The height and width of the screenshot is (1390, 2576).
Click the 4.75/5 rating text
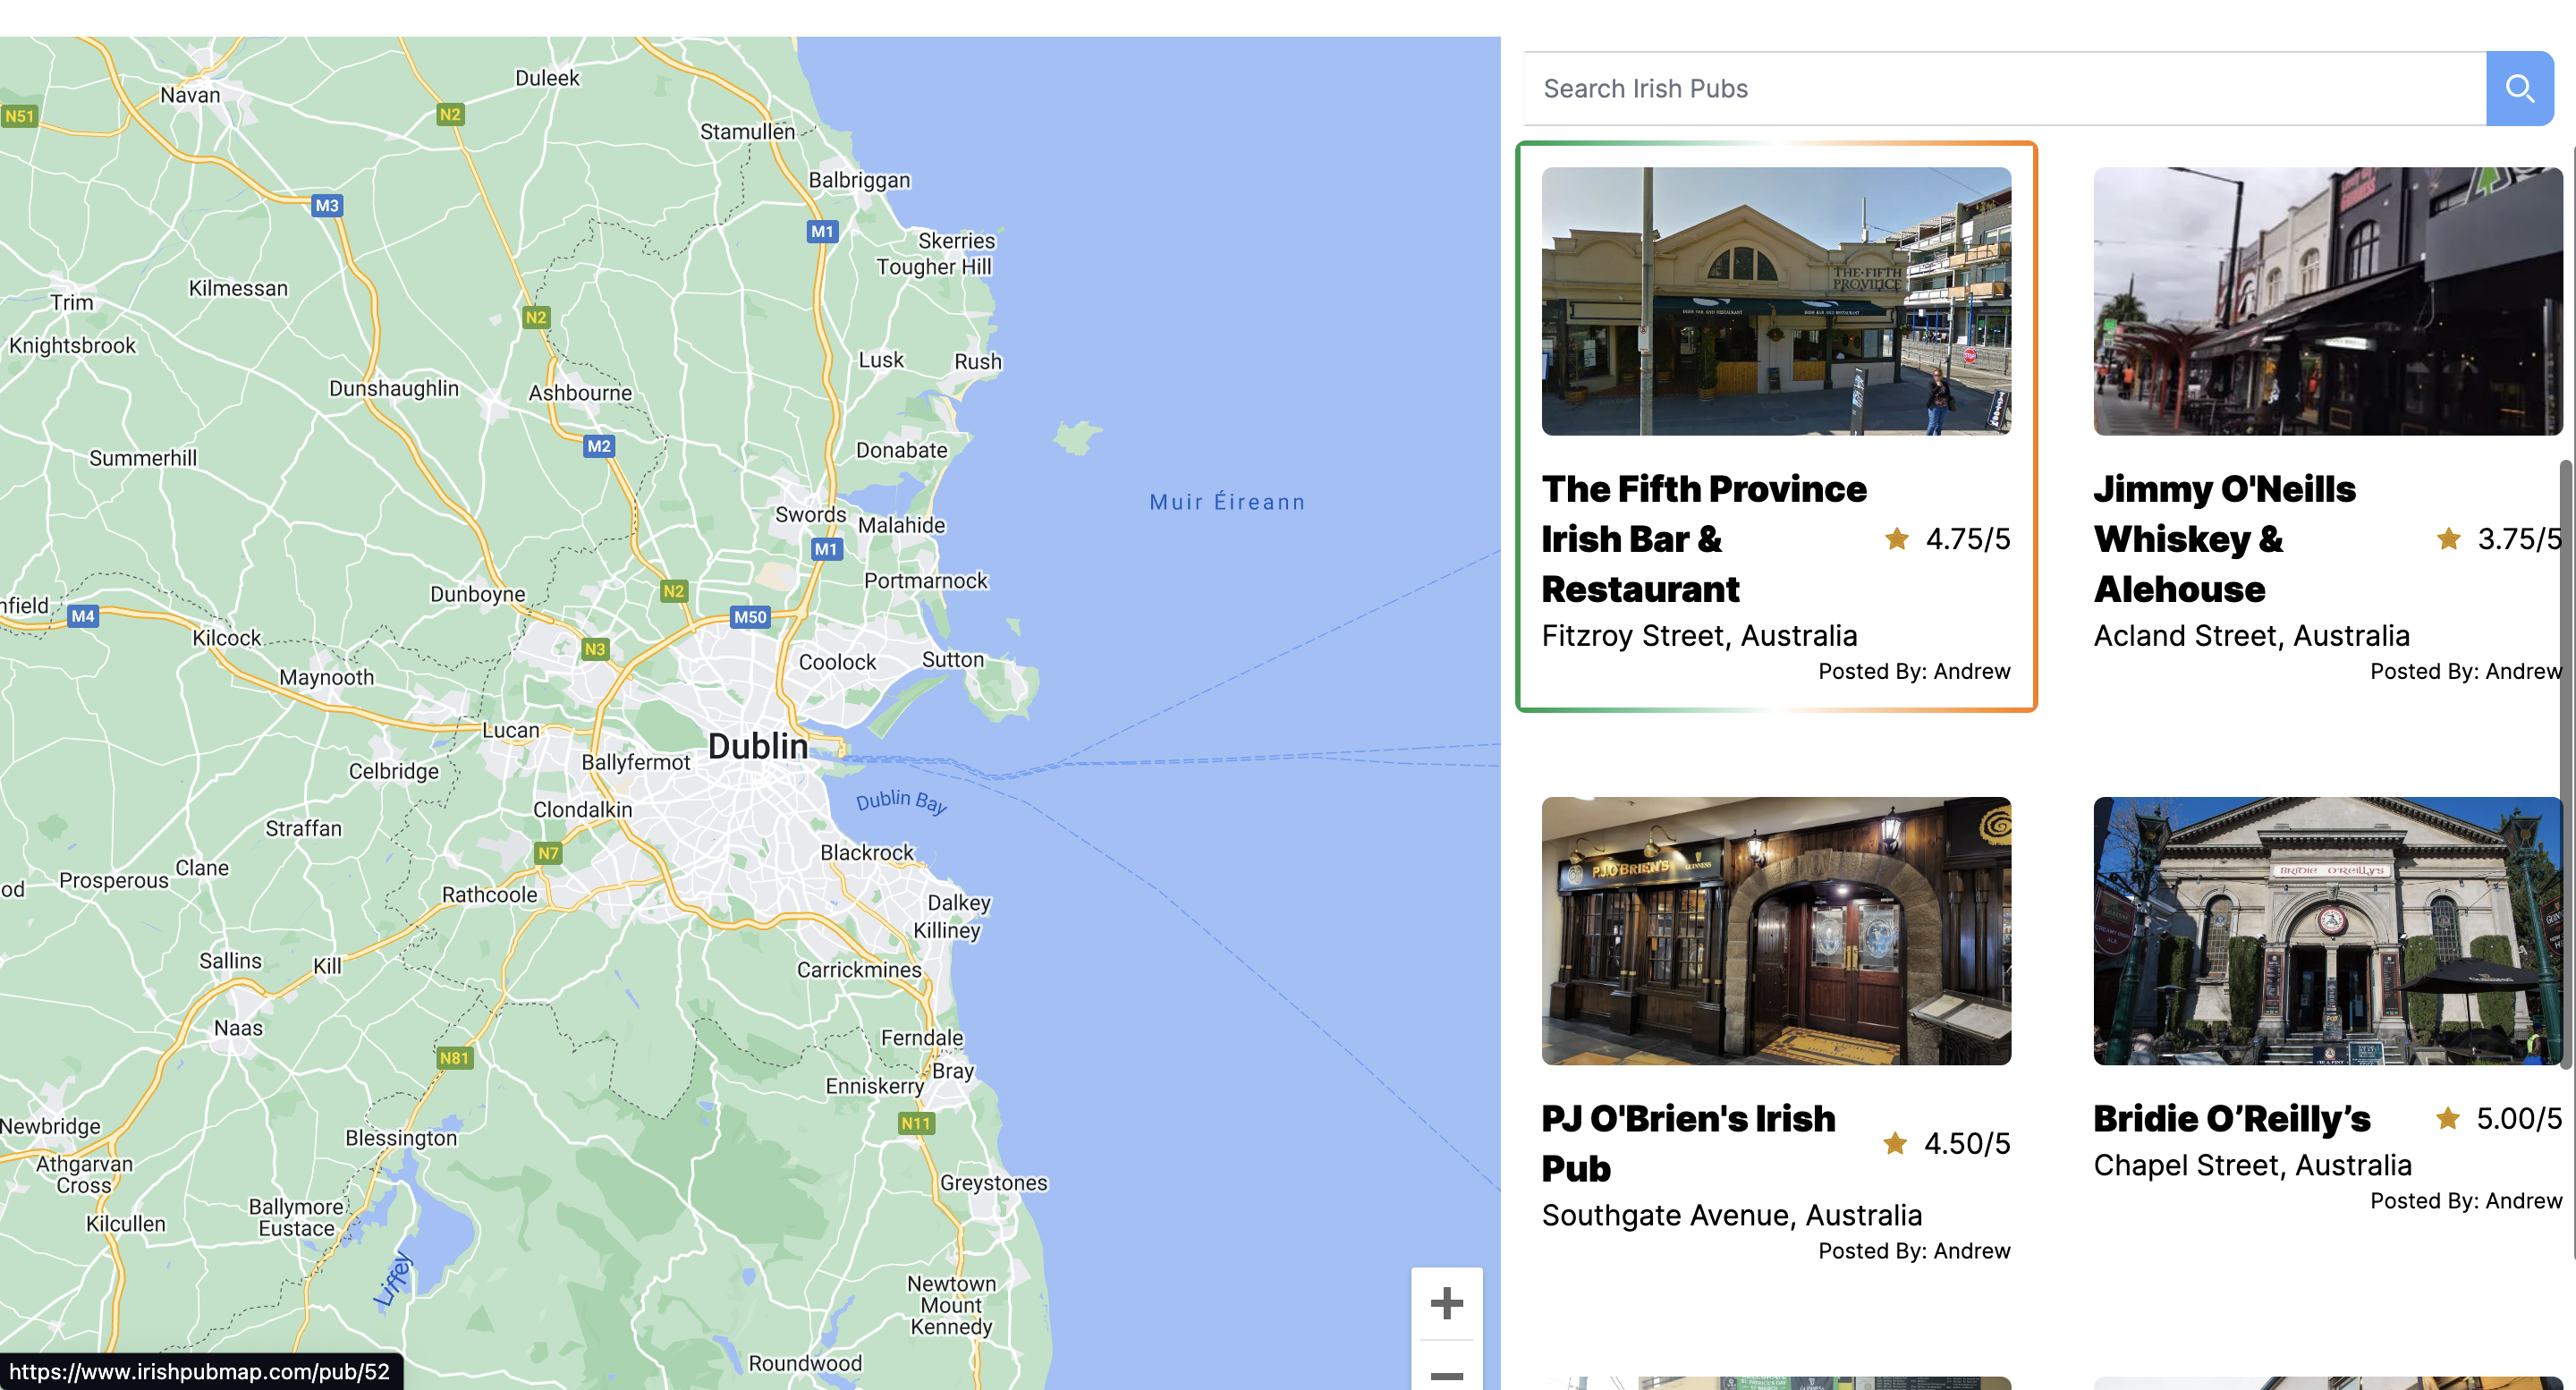(1968, 539)
